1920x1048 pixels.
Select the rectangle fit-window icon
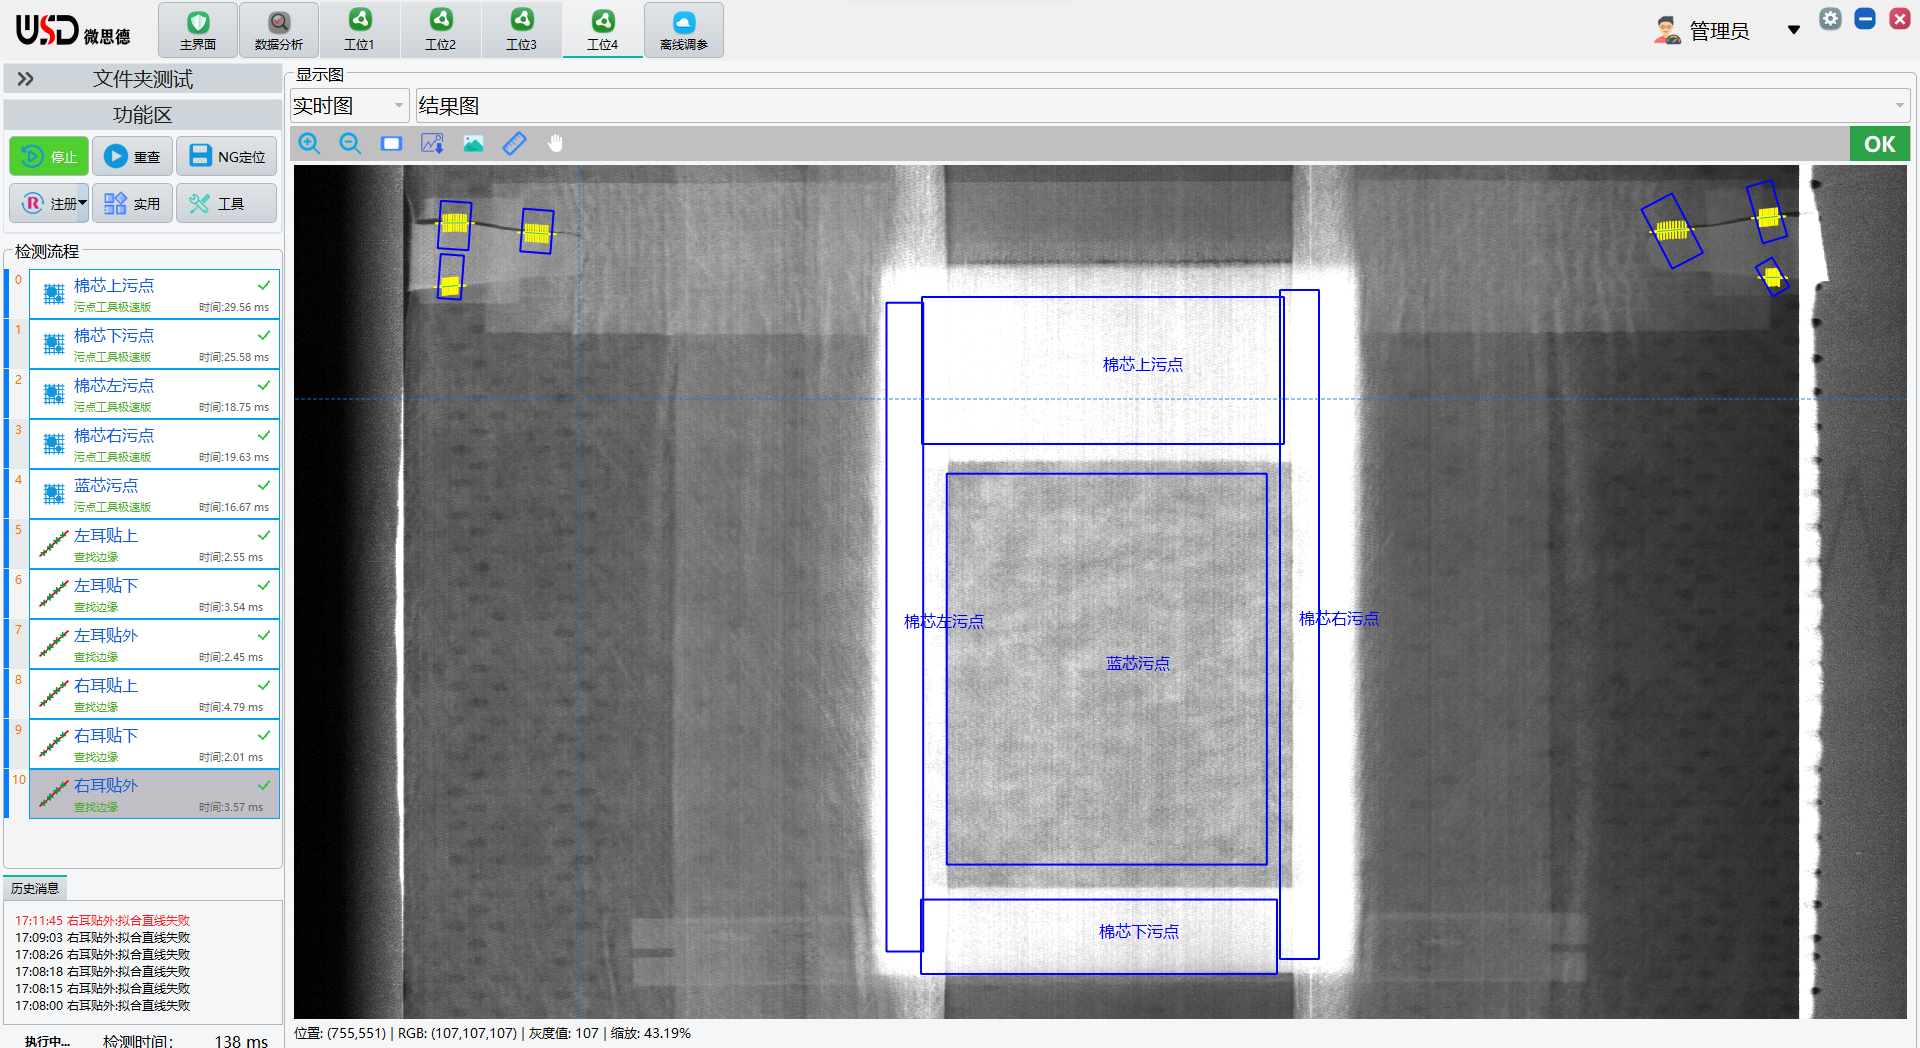click(x=391, y=144)
